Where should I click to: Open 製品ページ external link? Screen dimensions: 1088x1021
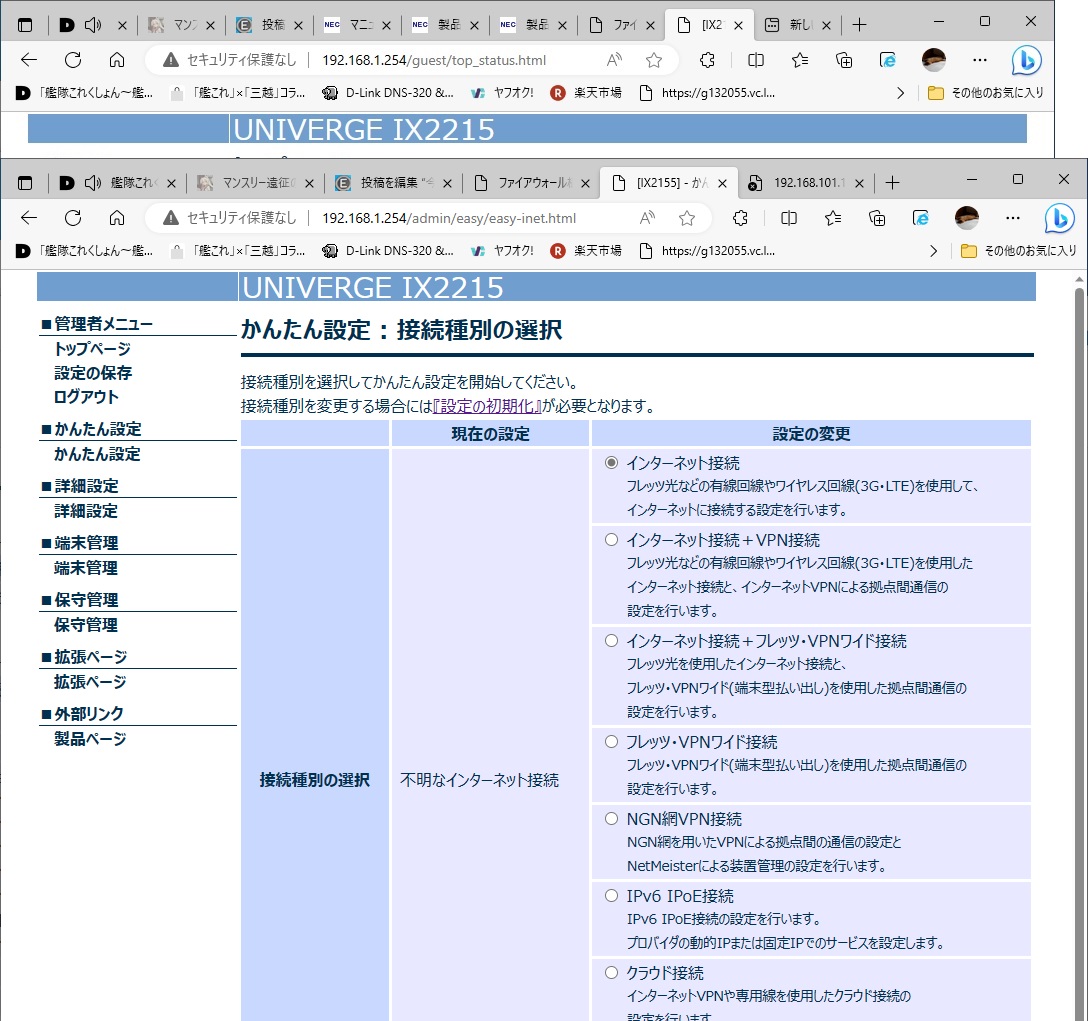point(90,739)
